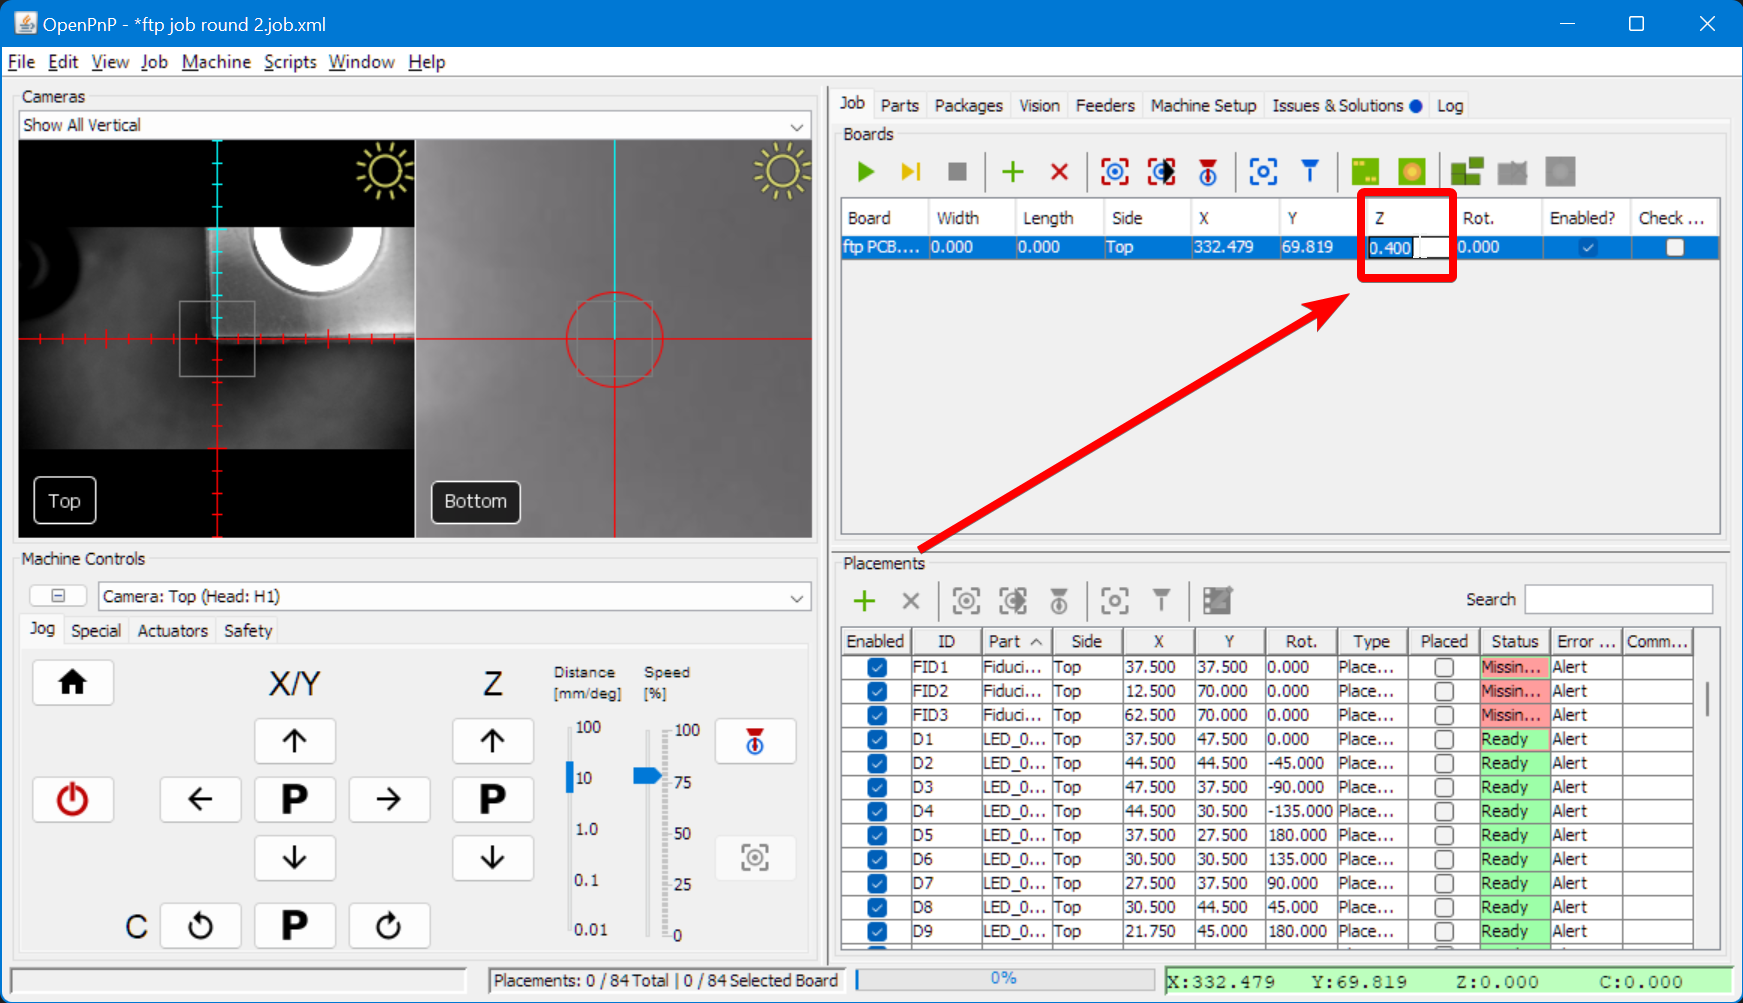Toggle Enabled checkbox for FID1 placement
Screen dimensions: 1743x1003
click(877, 667)
